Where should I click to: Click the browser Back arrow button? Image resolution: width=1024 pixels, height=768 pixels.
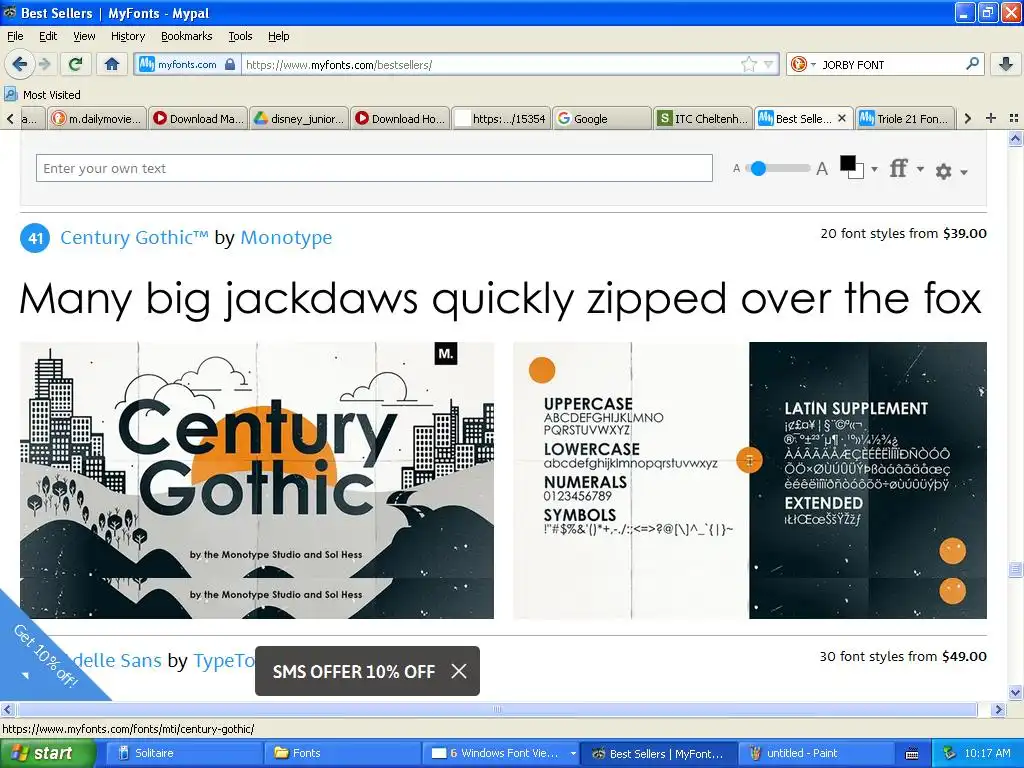point(20,64)
